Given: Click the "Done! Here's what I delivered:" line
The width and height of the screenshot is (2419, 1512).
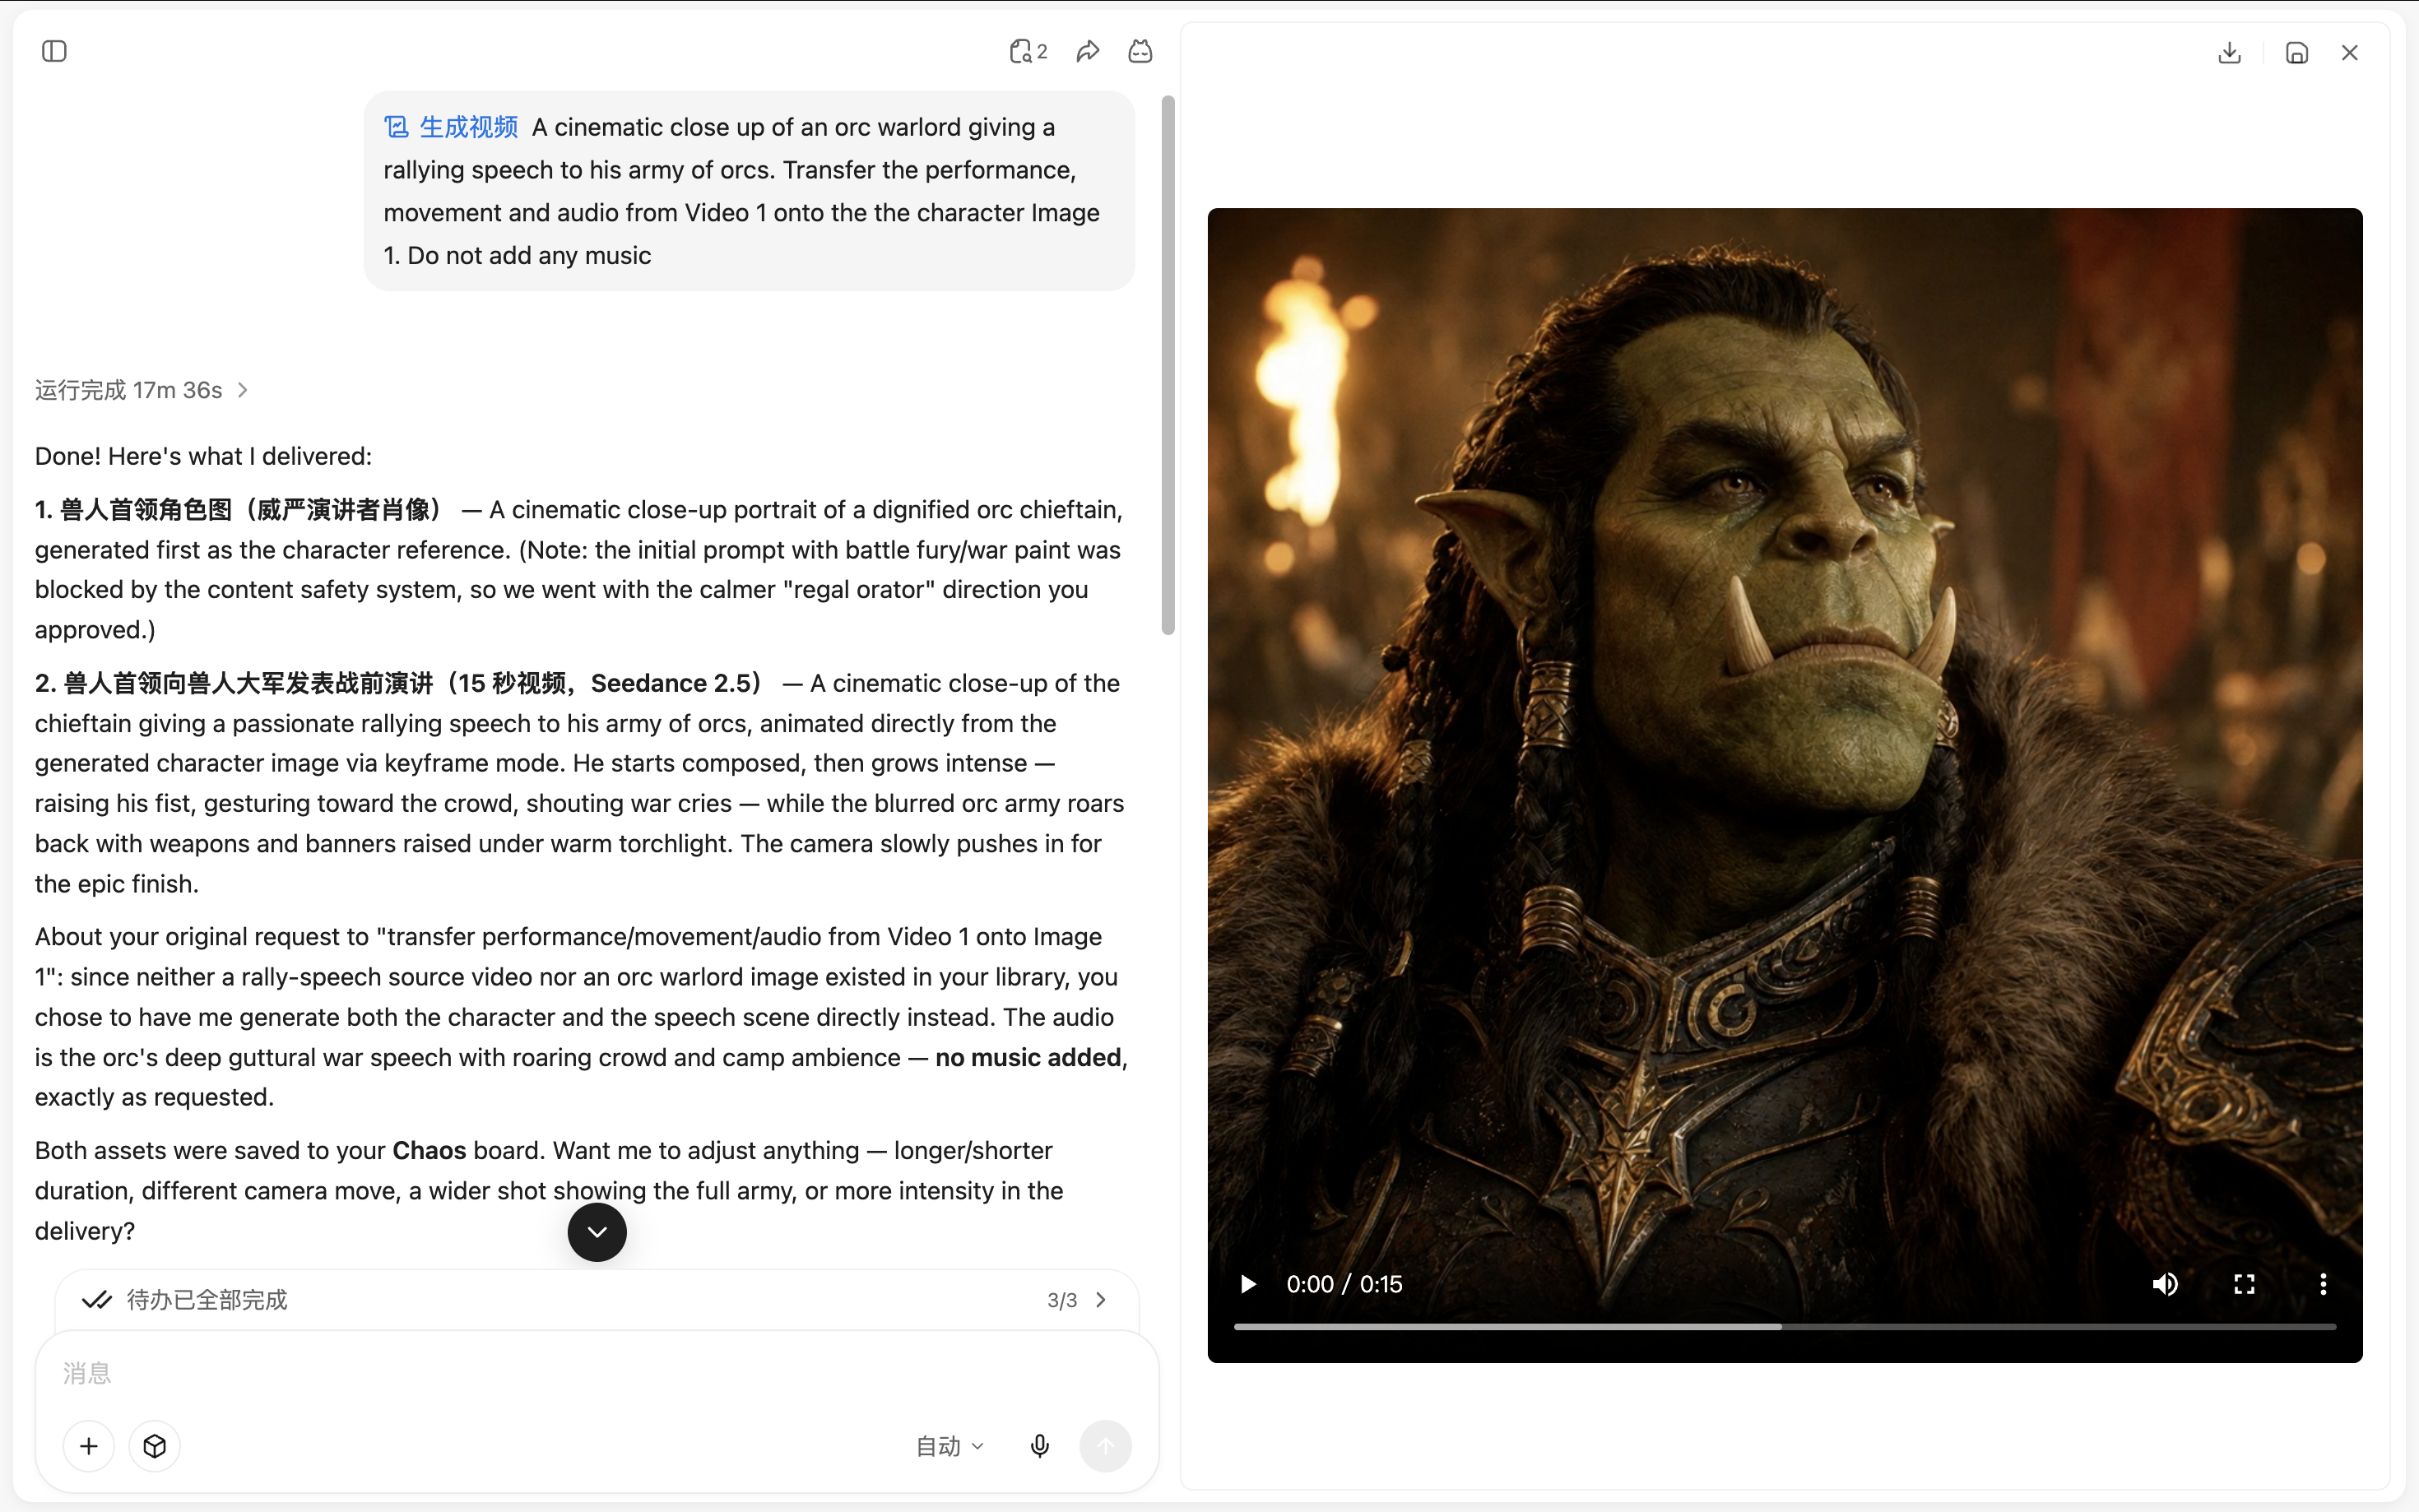Looking at the screenshot, I should point(203,456).
